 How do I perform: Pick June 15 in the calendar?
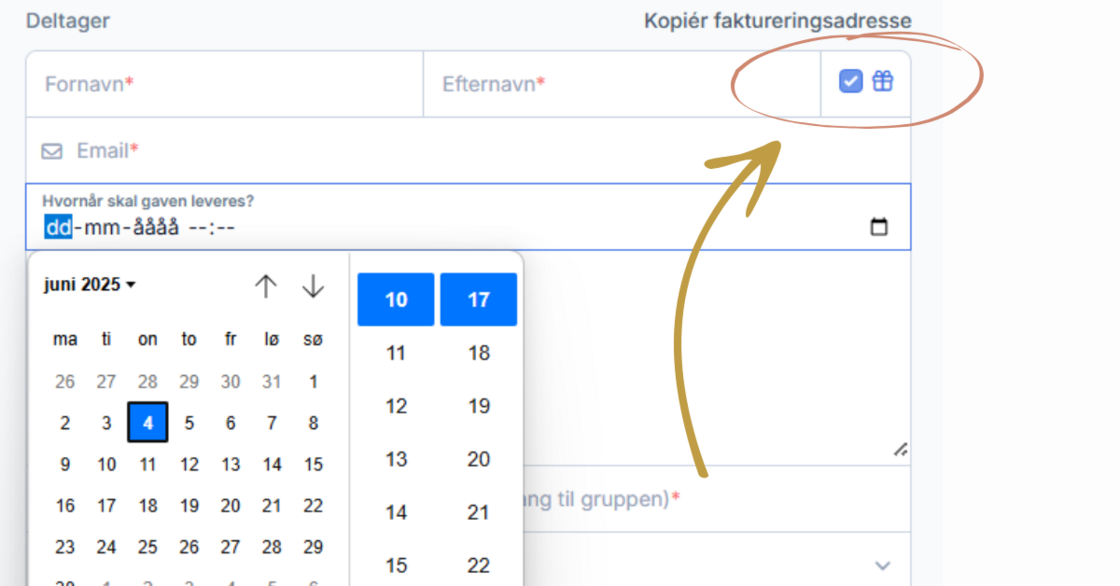click(313, 464)
